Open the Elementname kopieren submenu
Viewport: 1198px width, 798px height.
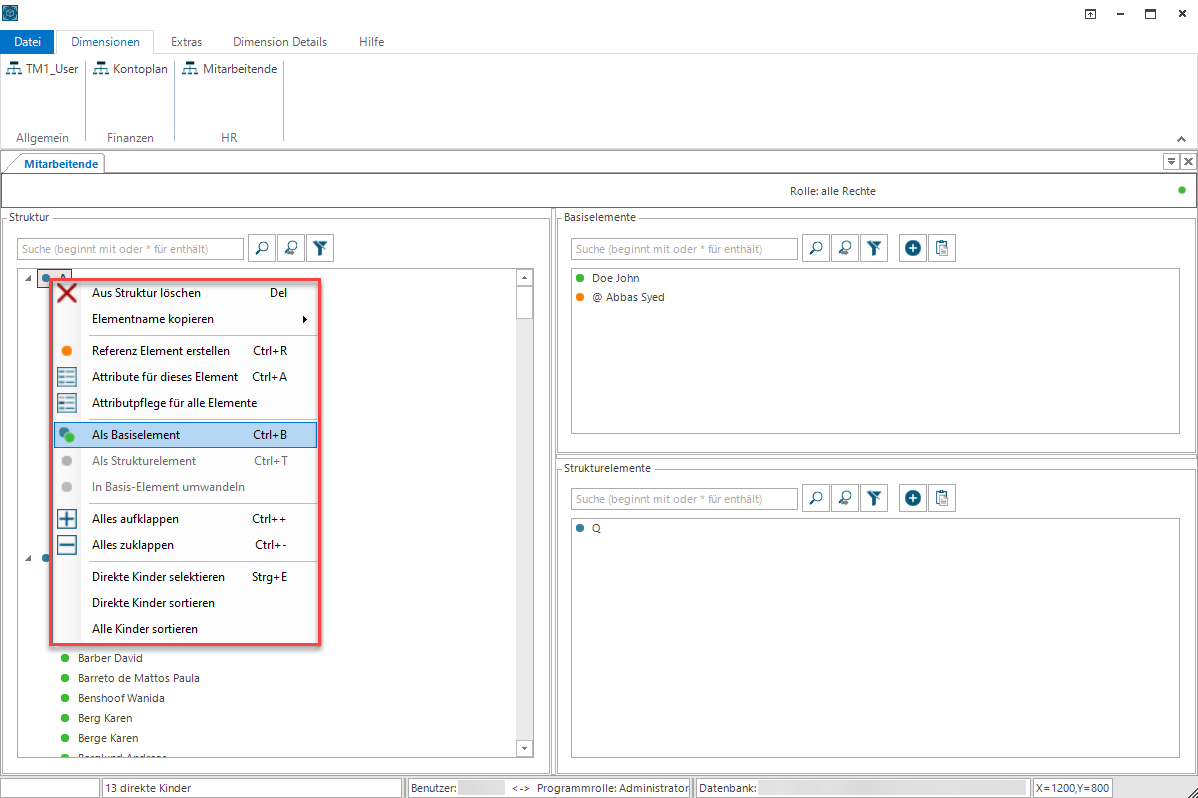click(x=186, y=319)
